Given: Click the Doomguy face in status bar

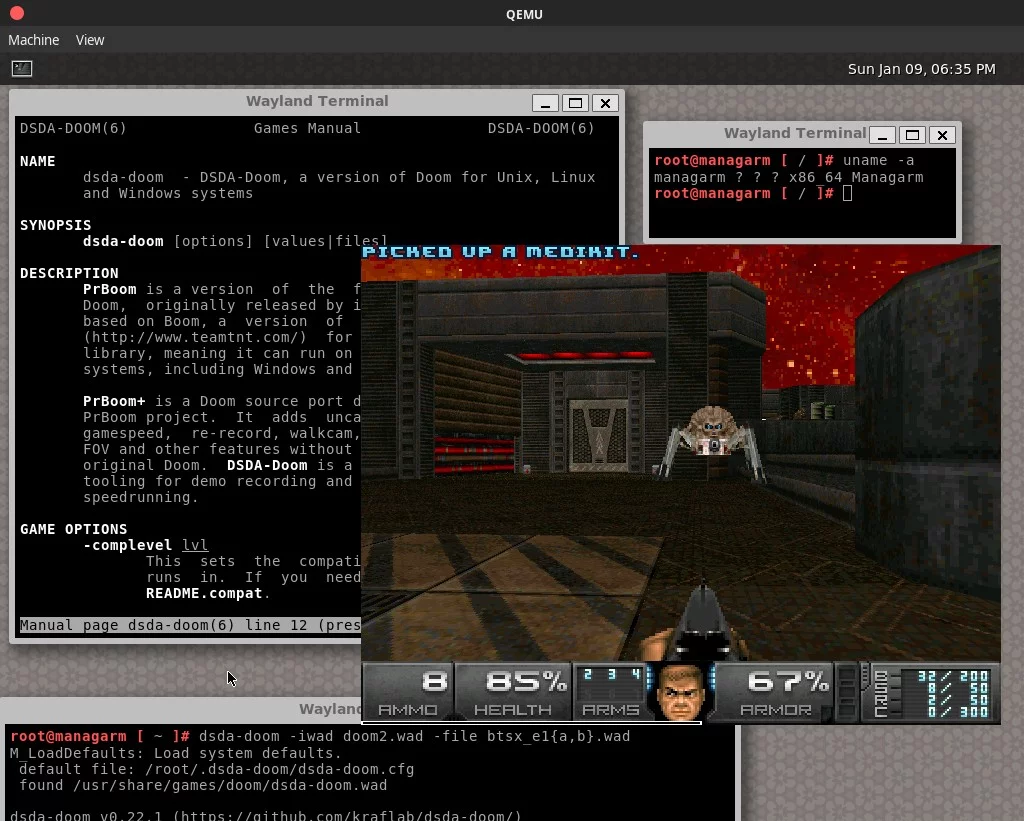Looking at the screenshot, I should point(679,692).
